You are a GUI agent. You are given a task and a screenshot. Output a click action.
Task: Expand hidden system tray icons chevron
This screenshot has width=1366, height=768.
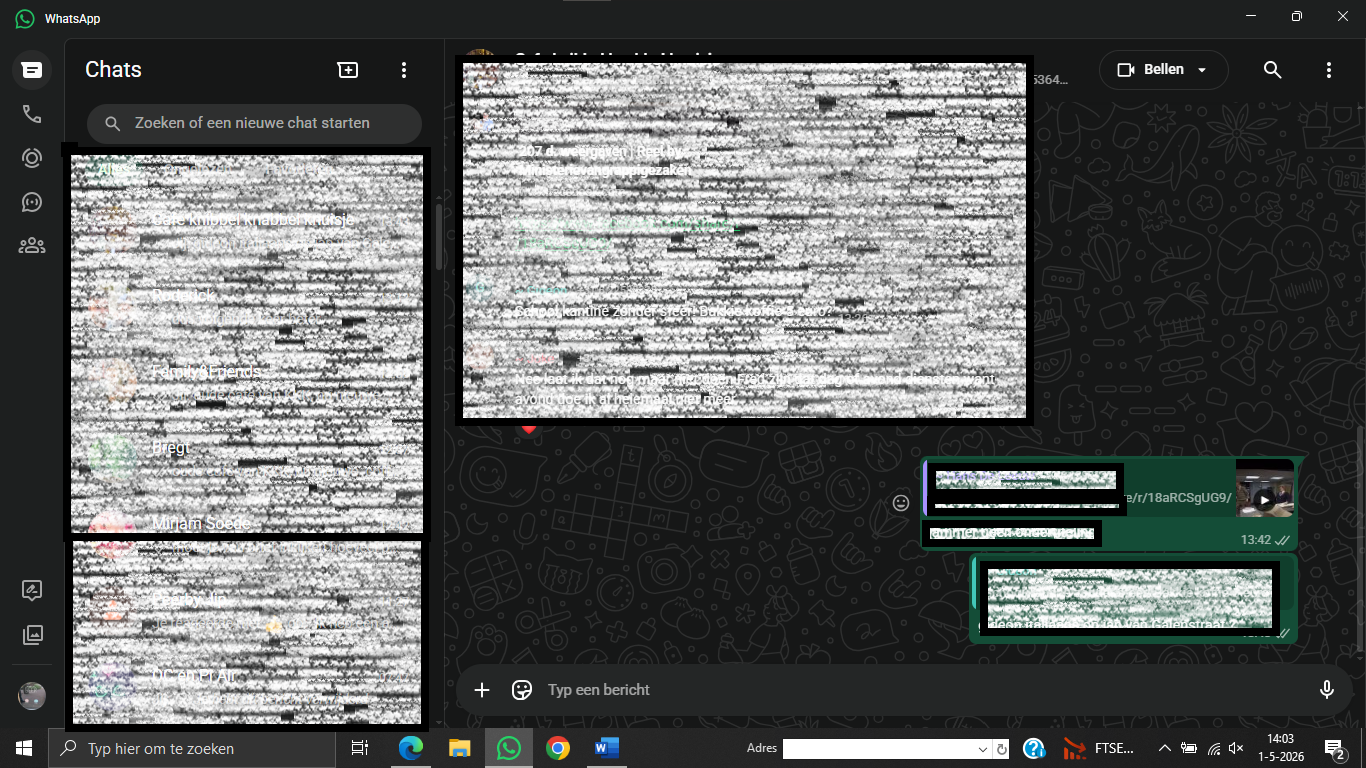pos(1164,748)
